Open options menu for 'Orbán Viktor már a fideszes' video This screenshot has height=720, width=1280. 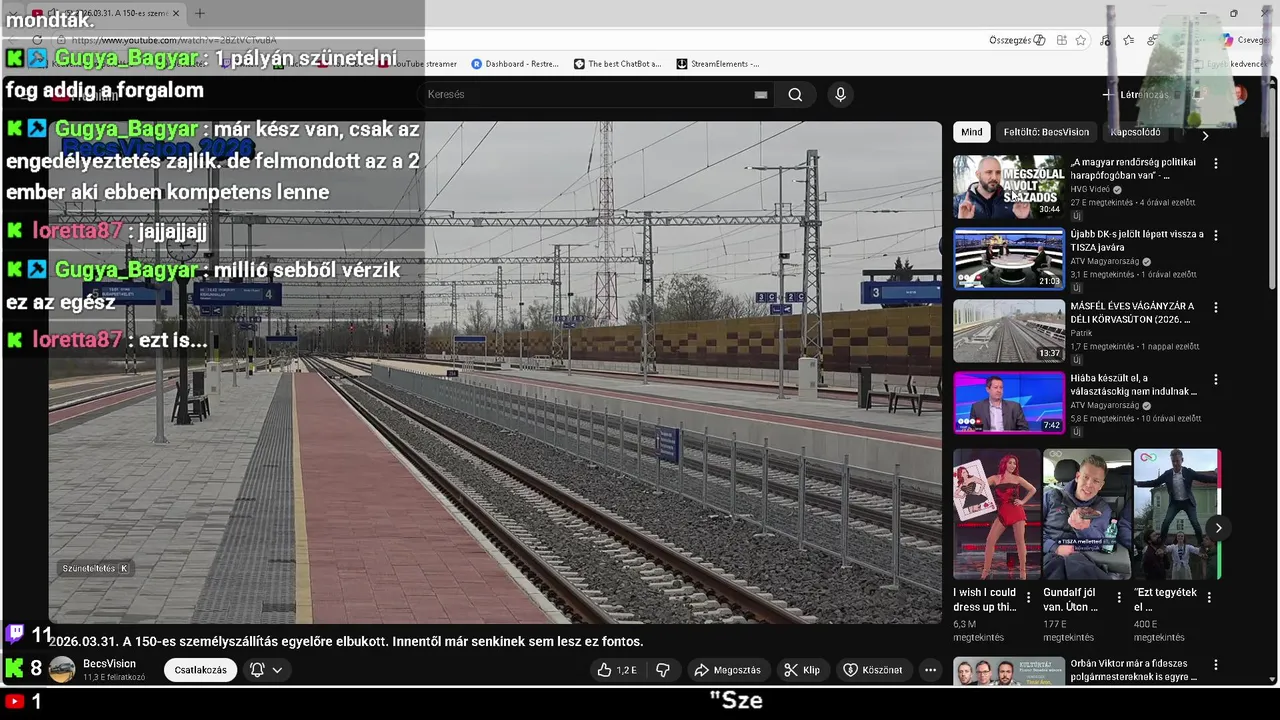pos(1216,664)
